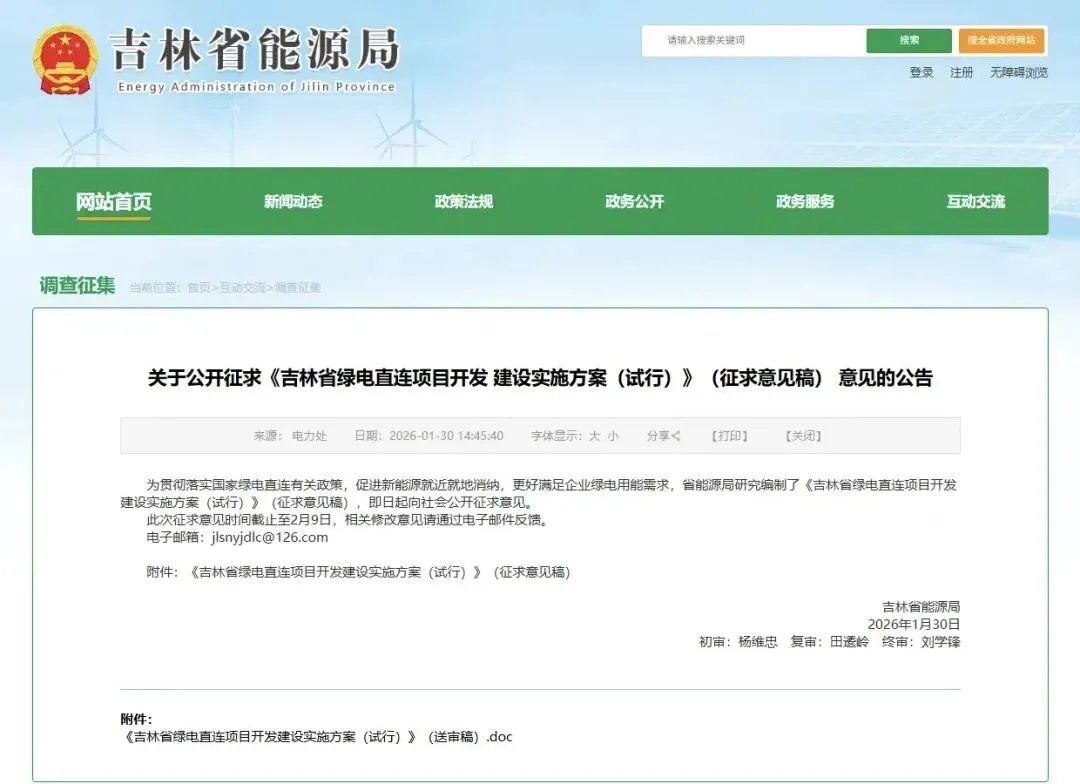Viewport: 1080px width, 784px height.
Task: Click the search keyword input field
Action: click(752, 40)
